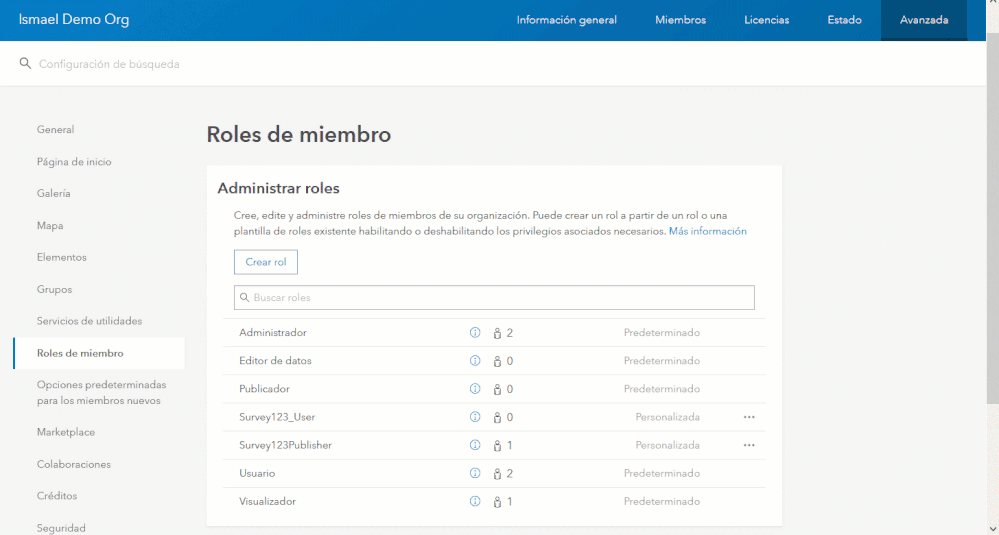Open info icon for Survey123Publisher role
999x535 pixels.
[x=475, y=445]
